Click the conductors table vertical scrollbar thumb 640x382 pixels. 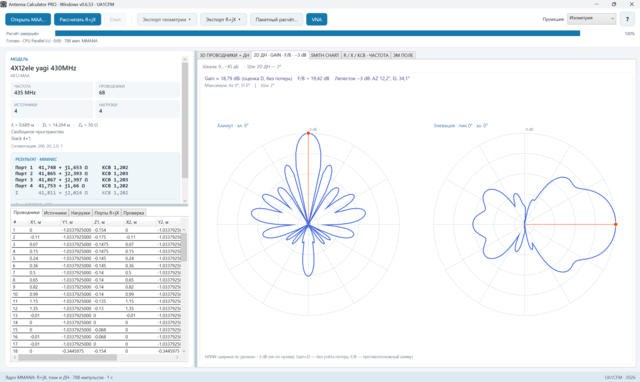(x=184, y=247)
